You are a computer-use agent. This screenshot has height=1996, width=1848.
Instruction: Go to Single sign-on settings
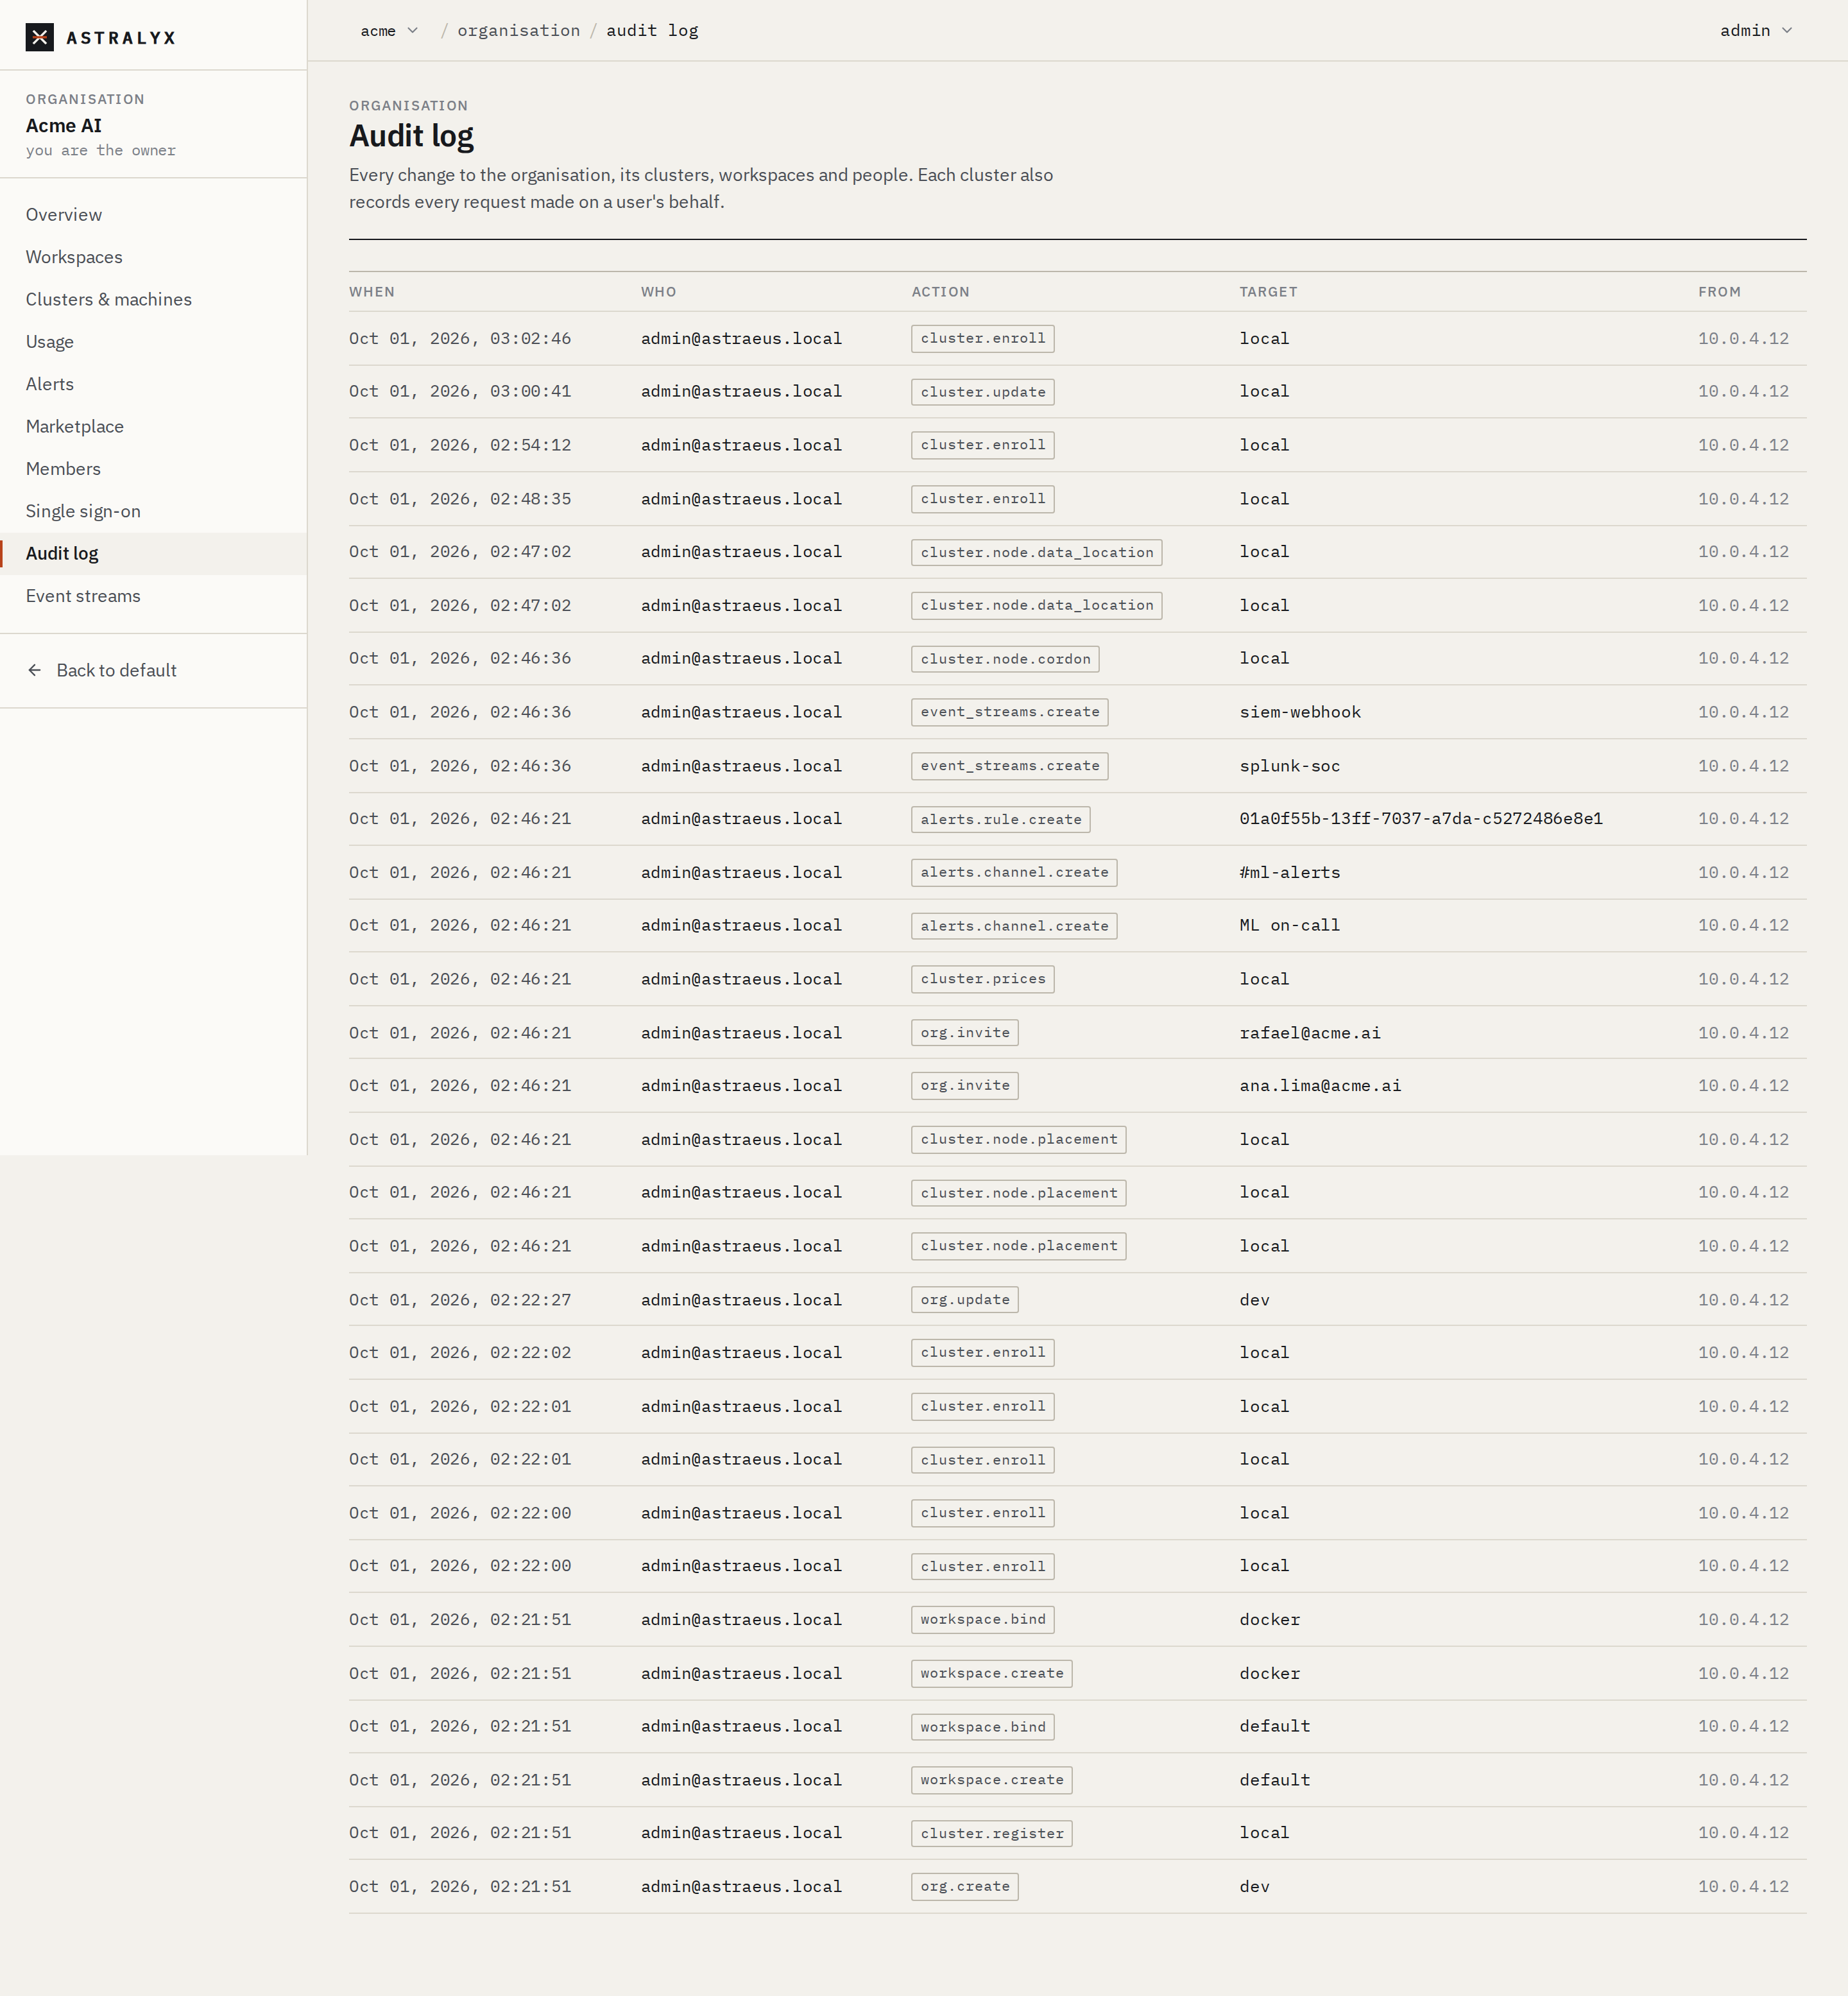(x=83, y=511)
